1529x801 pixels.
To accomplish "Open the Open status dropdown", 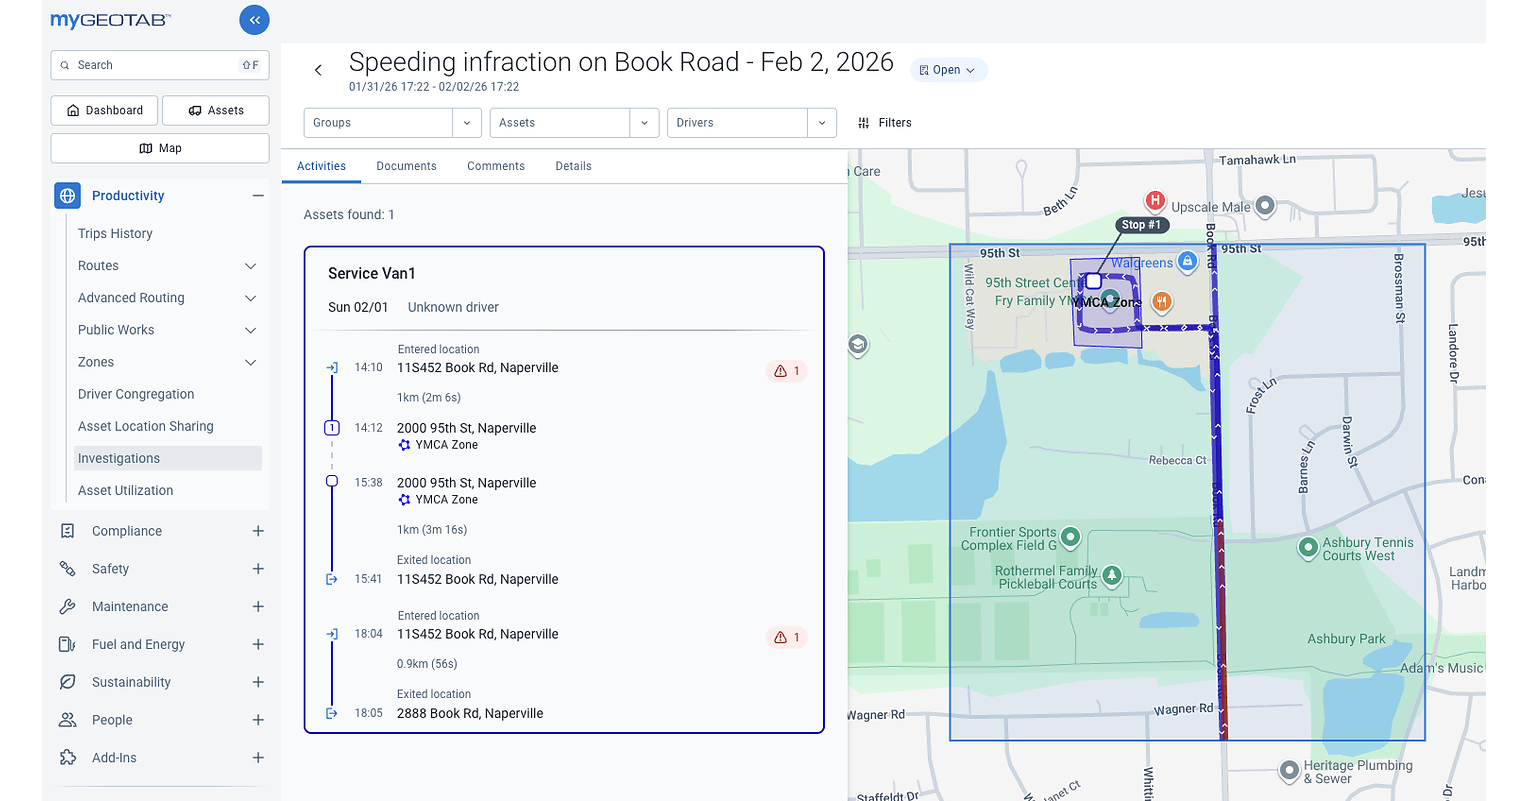I will 948,70.
